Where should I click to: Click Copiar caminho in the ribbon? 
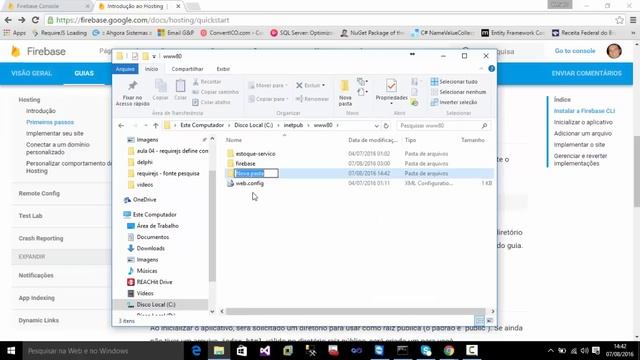point(216,92)
